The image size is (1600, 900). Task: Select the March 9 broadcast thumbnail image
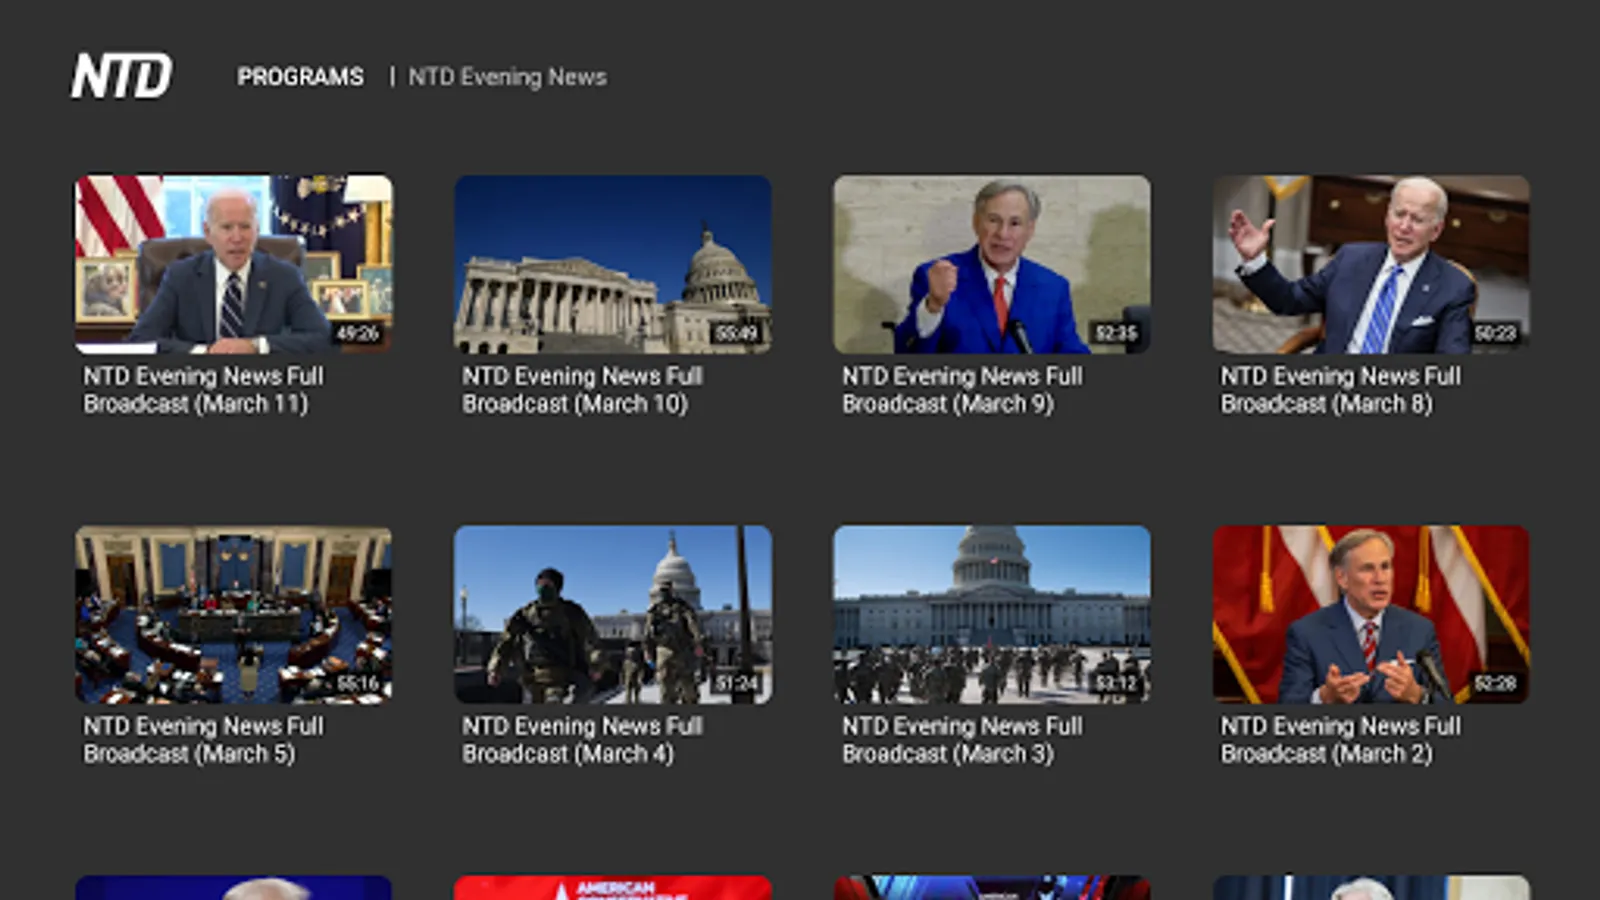[x=992, y=264]
